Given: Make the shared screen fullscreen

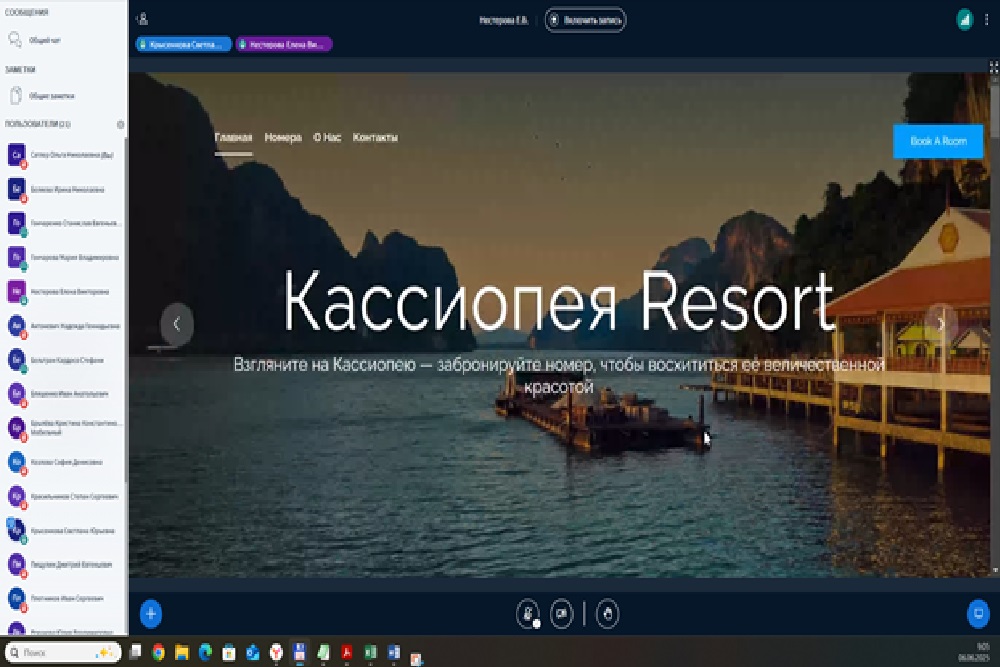Looking at the screenshot, I should (x=993, y=67).
